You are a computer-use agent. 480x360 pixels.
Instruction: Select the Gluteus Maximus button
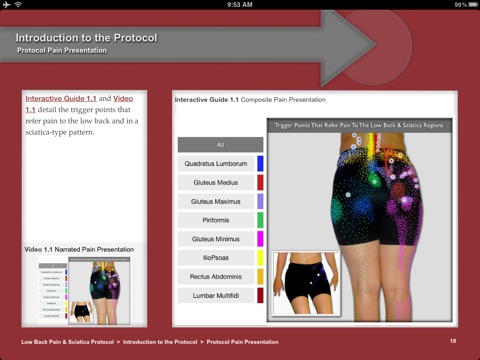(x=216, y=201)
